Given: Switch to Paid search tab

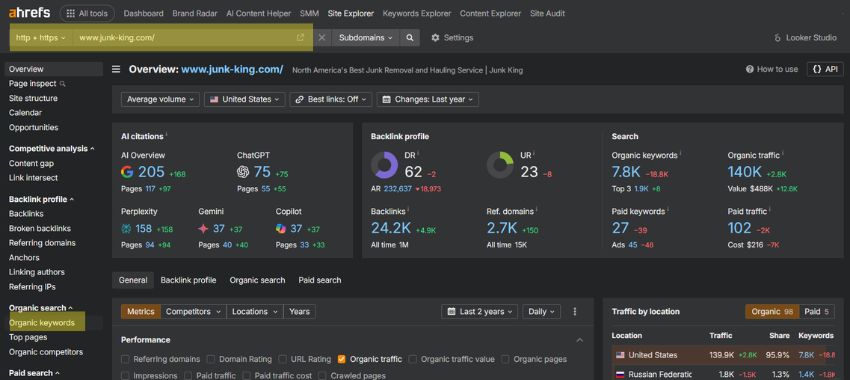Looking at the screenshot, I should pos(320,280).
